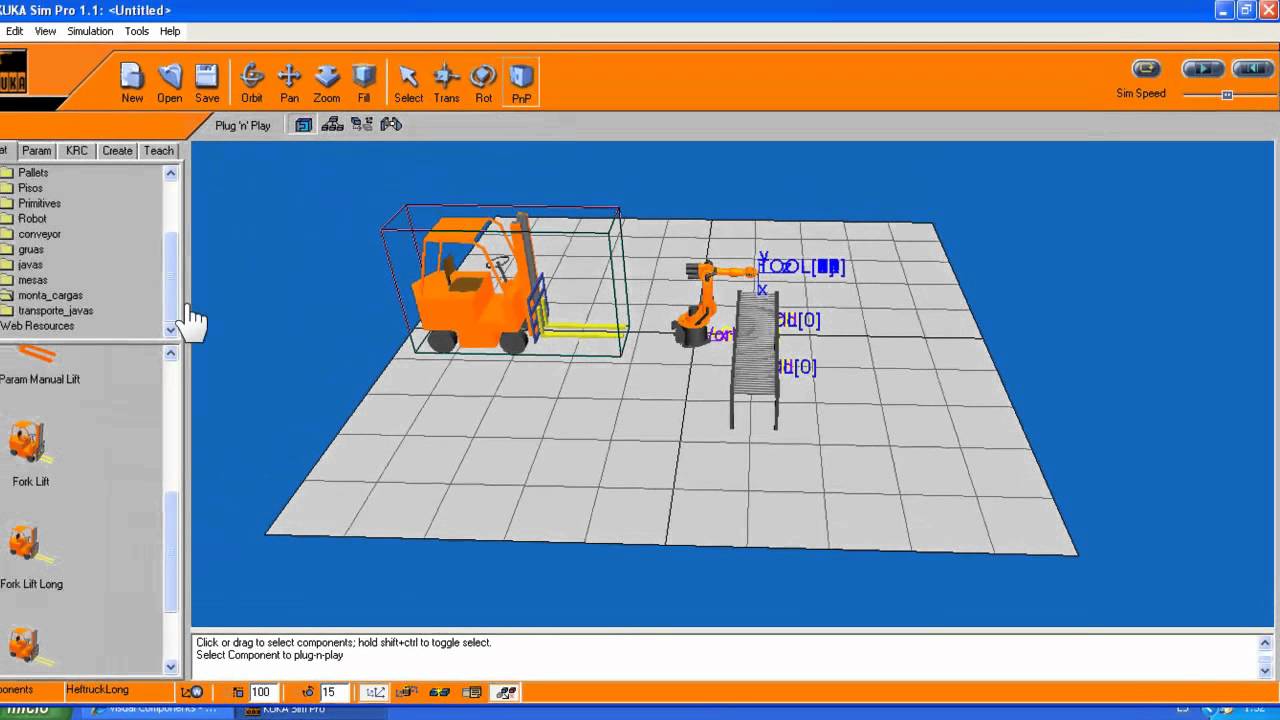Open the monta_cargas folder
The image size is (1280, 720).
coord(50,295)
